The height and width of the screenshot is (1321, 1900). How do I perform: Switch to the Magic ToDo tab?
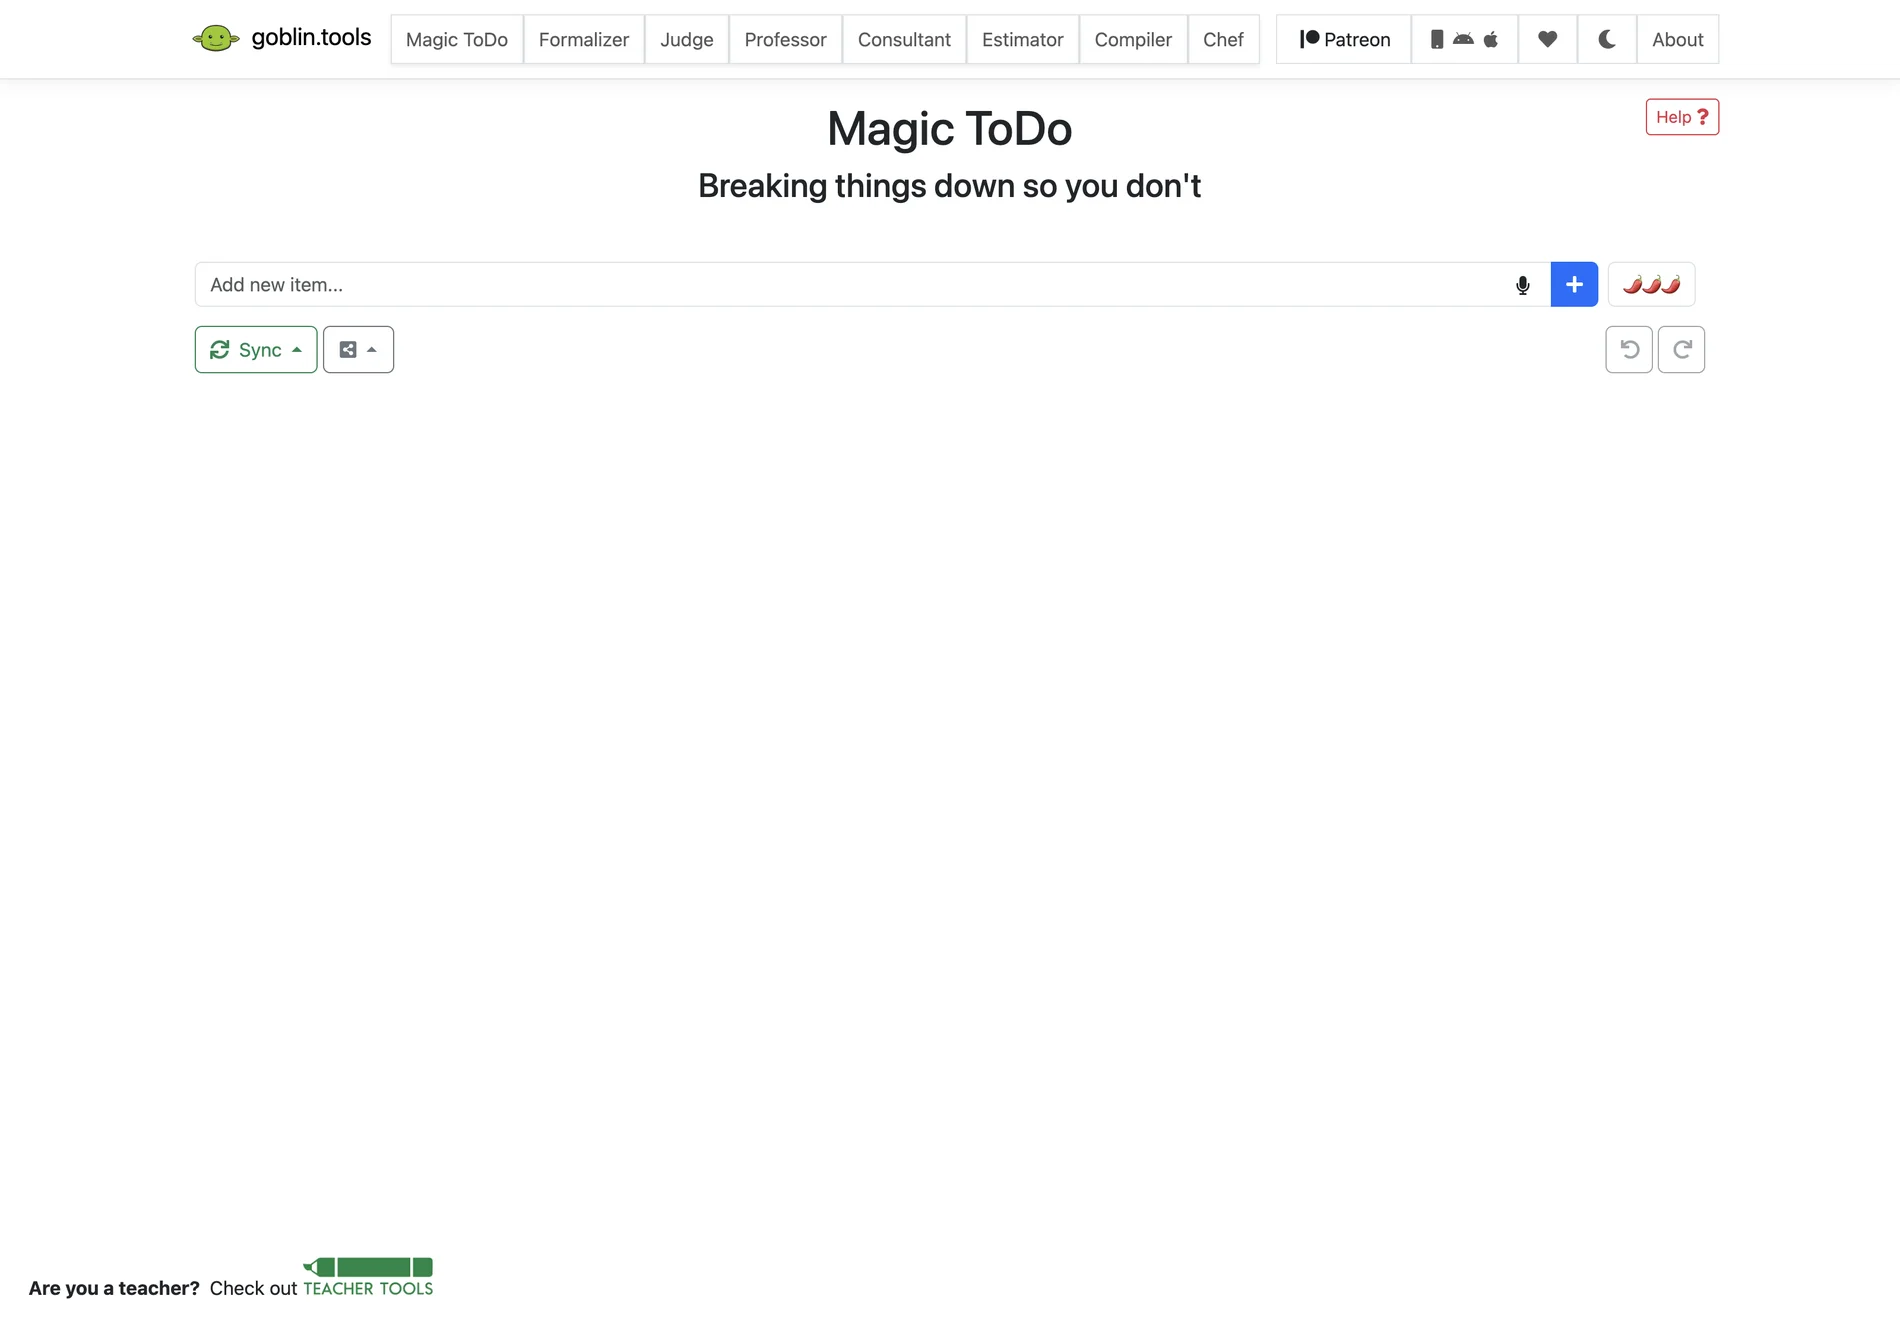pyautogui.click(x=457, y=39)
